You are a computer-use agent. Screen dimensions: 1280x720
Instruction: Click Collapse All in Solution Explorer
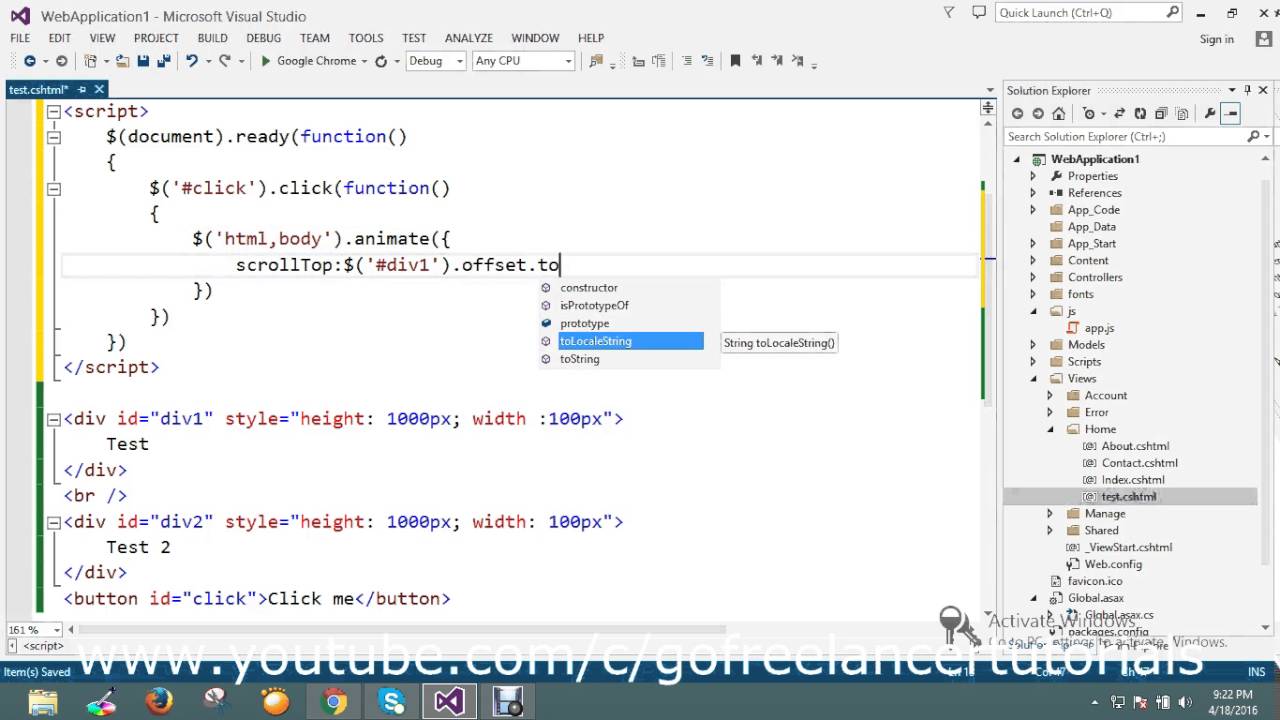(1160, 113)
